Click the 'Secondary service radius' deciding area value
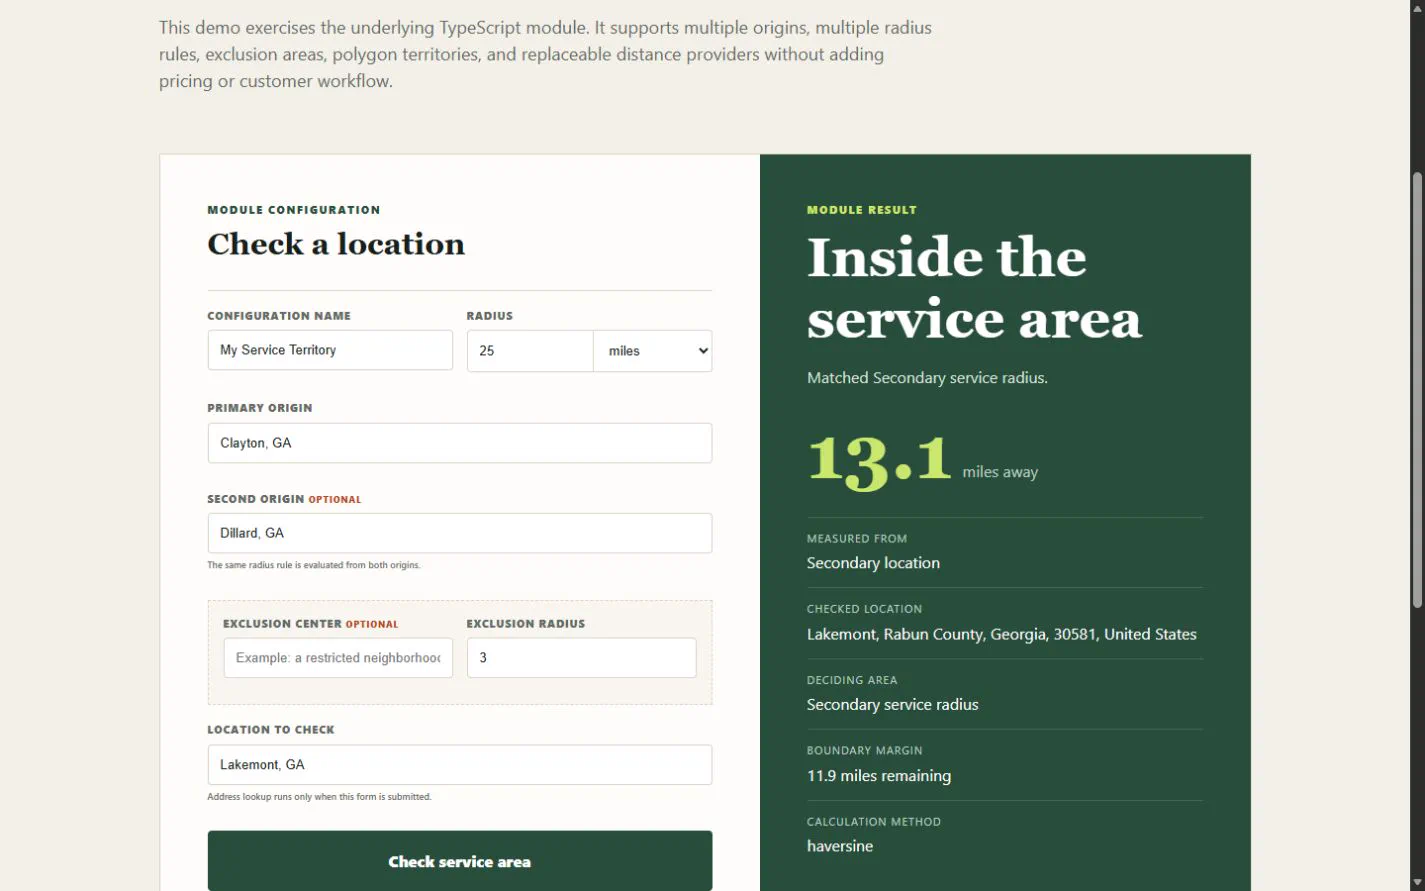1425x891 pixels. pos(892,704)
